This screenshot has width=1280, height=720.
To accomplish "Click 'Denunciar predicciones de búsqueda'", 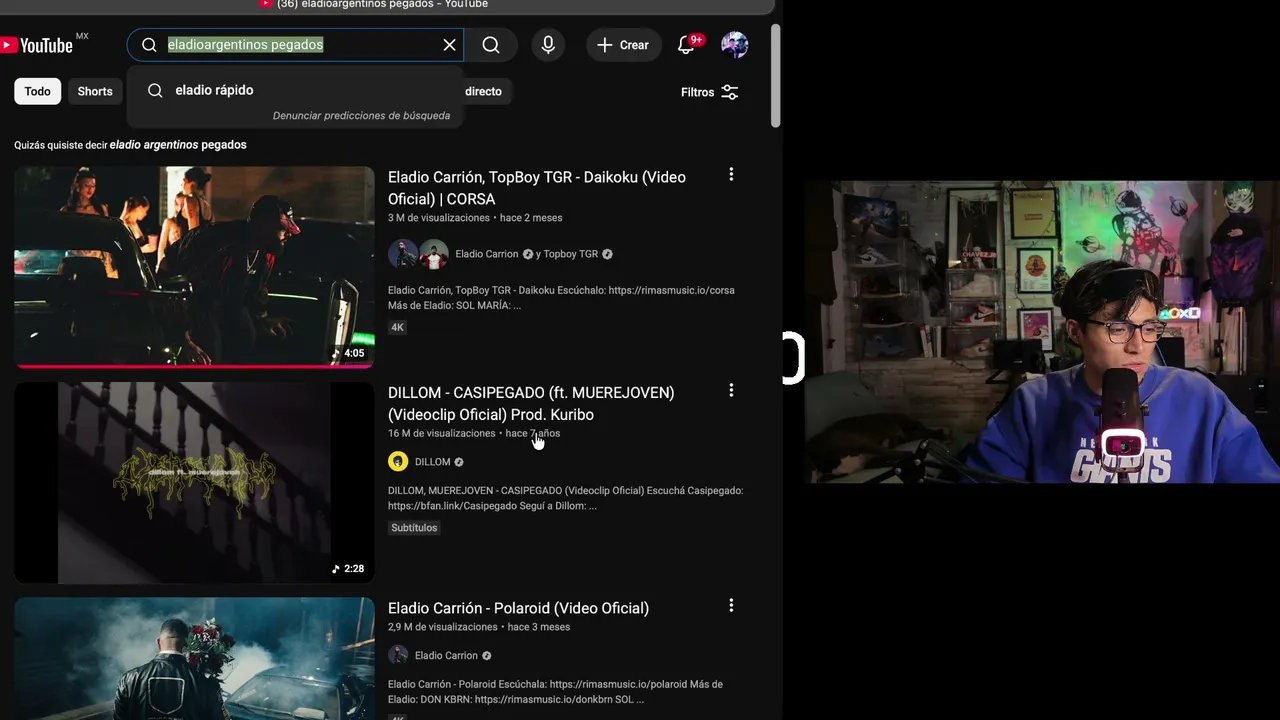I will tap(361, 115).
